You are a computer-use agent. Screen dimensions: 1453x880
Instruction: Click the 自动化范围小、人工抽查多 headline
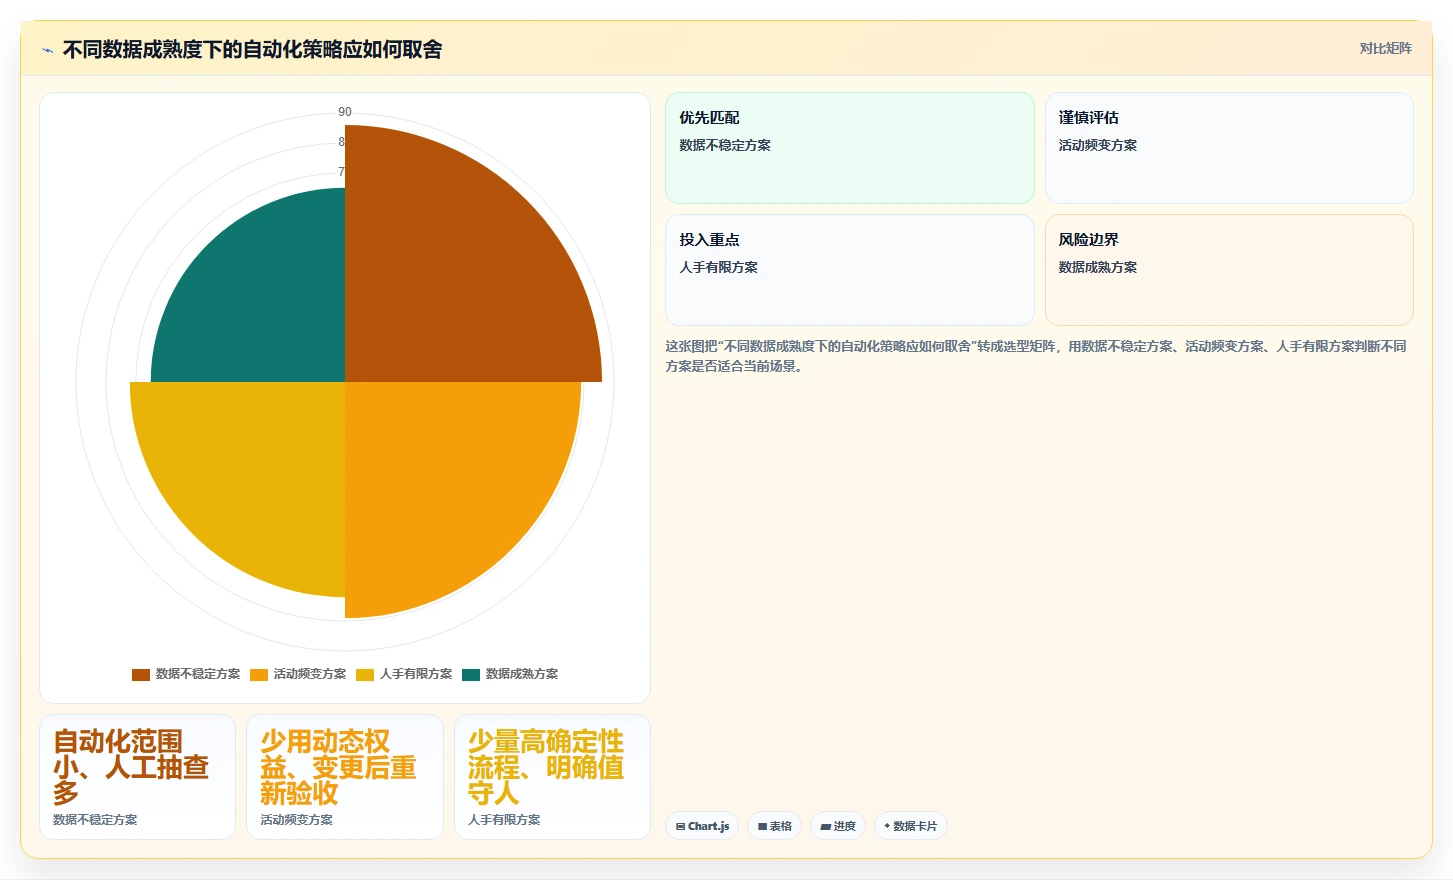tap(131, 767)
